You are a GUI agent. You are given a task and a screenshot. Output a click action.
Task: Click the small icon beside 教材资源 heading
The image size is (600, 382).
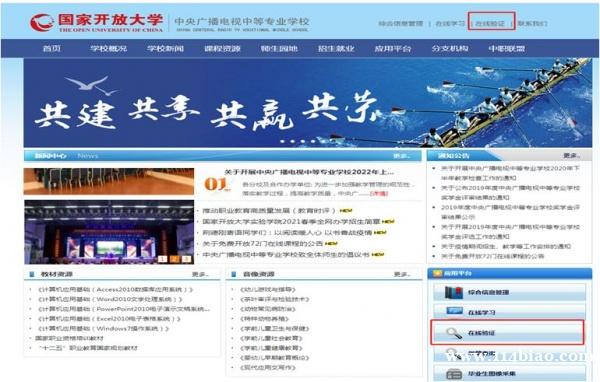coord(32,274)
